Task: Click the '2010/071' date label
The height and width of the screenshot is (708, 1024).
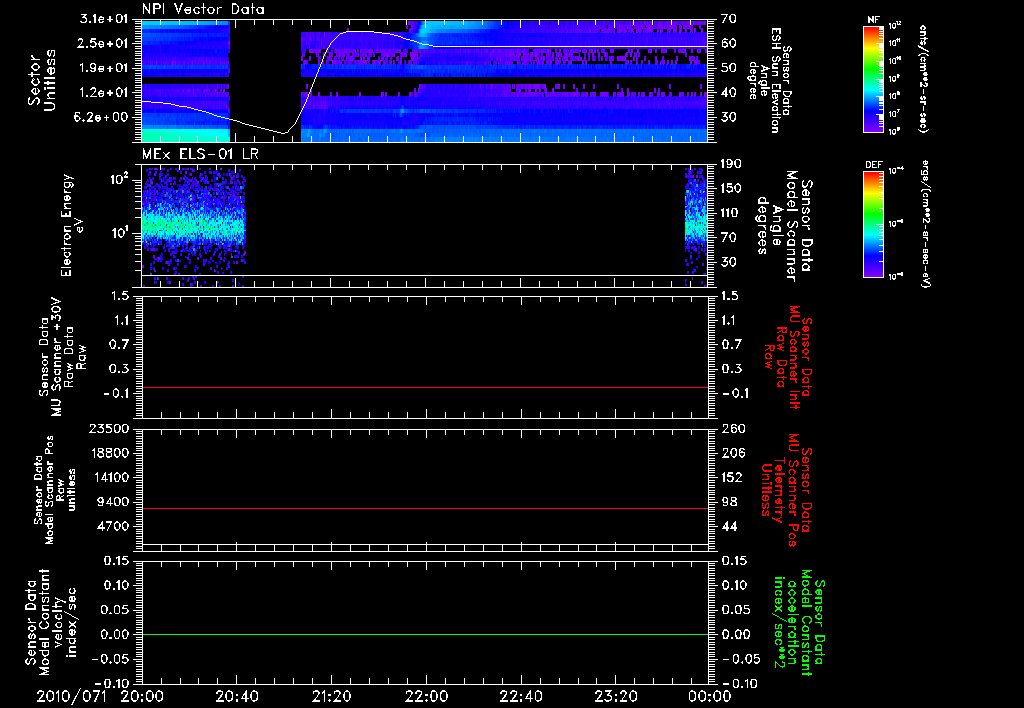Action: tap(71, 696)
